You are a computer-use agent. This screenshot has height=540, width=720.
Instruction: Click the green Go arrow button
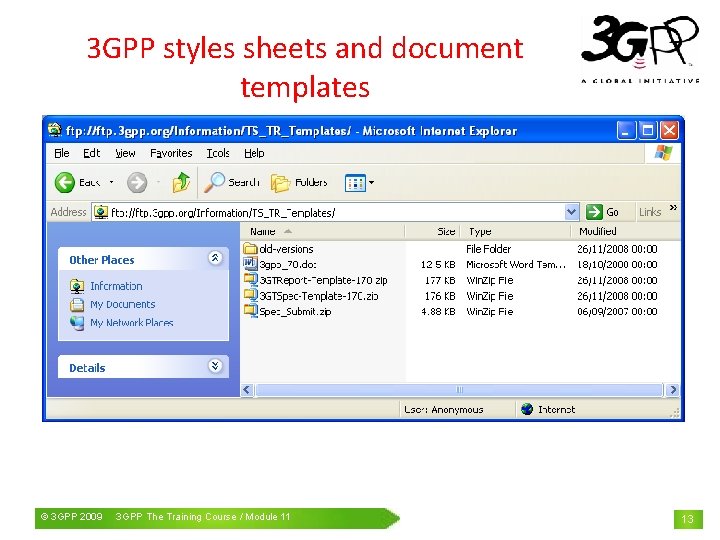click(594, 212)
